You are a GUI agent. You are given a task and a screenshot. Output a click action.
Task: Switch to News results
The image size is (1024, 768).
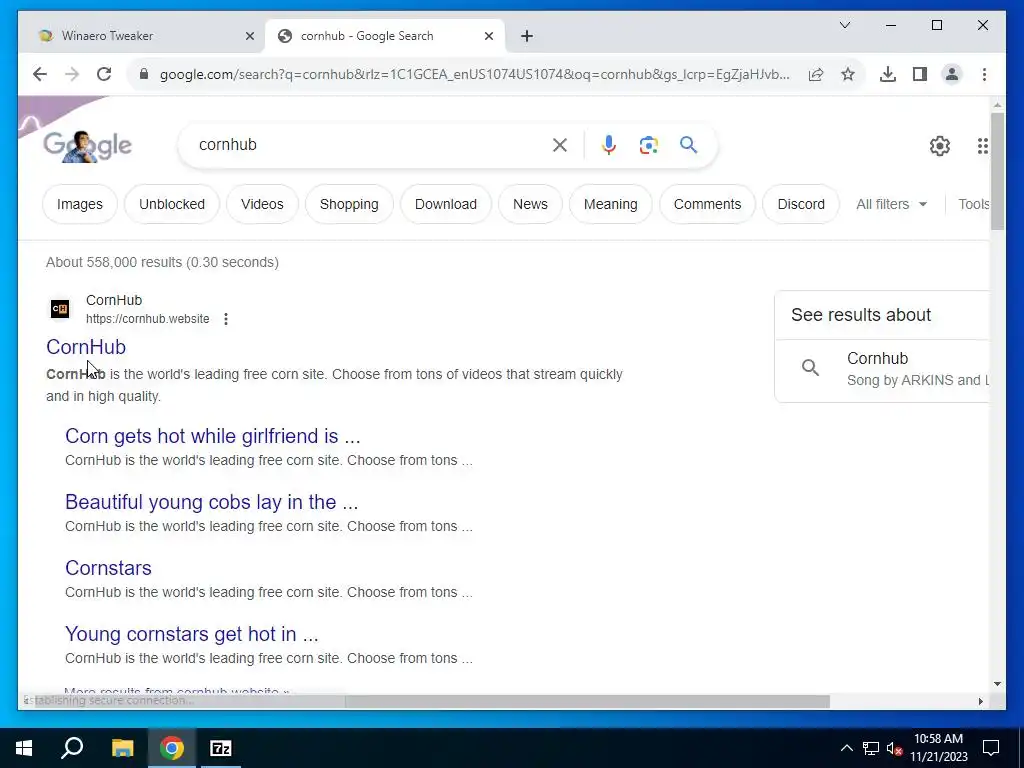pos(530,204)
